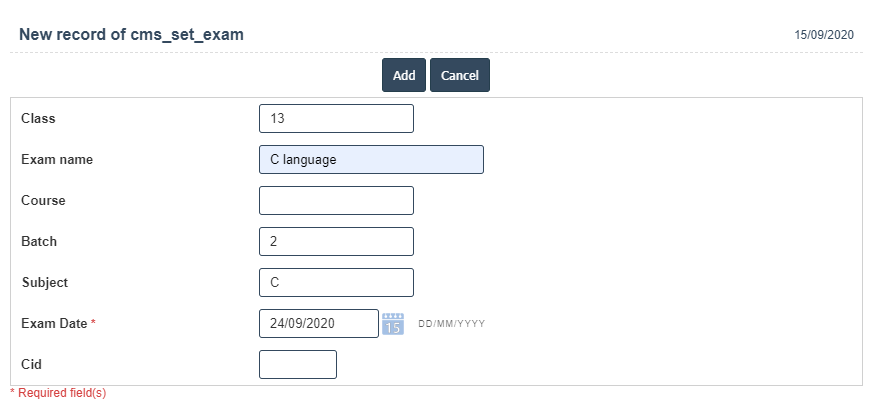Click the Cid label text
The height and width of the screenshot is (413, 873).
tap(31, 364)
